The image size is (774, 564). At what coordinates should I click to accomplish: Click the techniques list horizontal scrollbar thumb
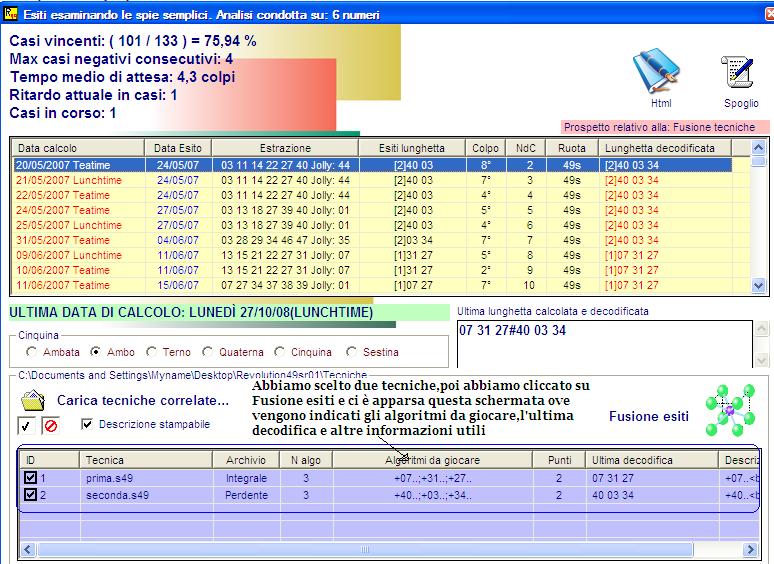(365, 549)
